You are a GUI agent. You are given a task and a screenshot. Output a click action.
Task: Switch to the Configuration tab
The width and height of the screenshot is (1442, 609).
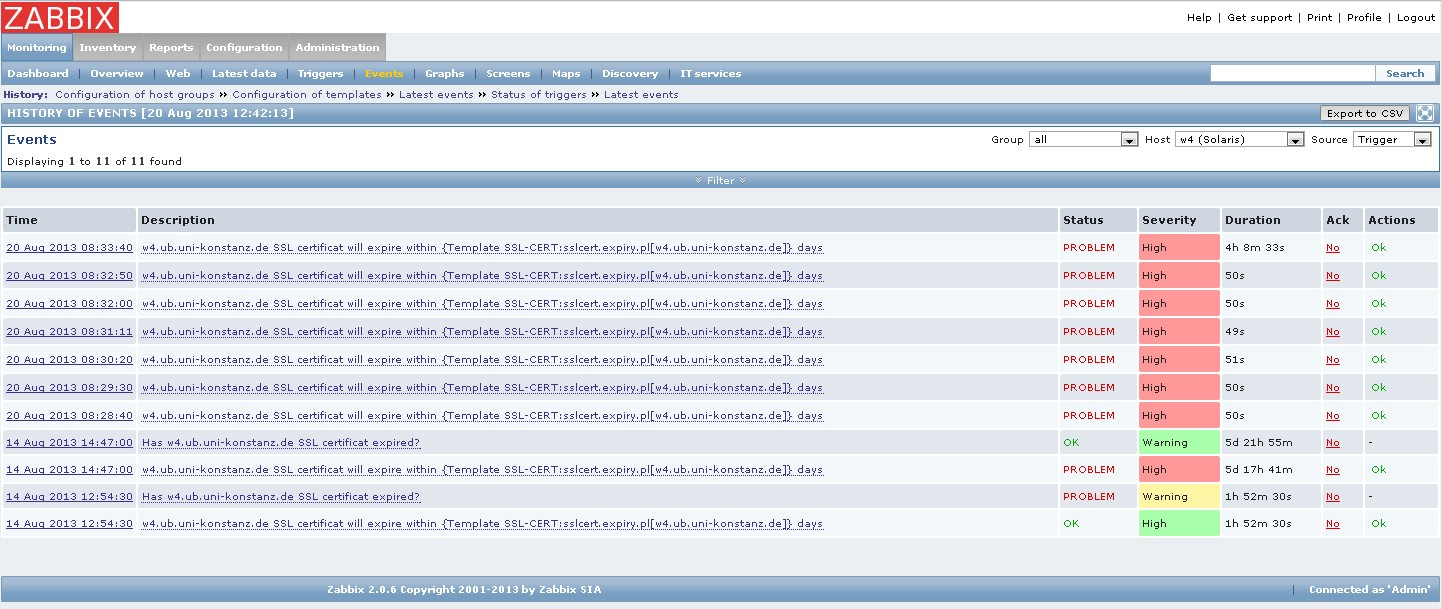coord(244,47)
